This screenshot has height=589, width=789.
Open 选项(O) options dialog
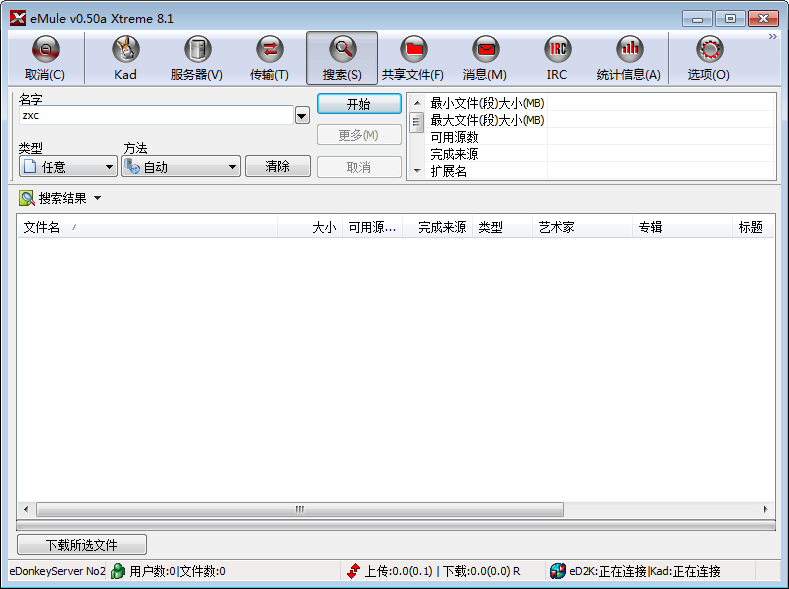point(709,58)
